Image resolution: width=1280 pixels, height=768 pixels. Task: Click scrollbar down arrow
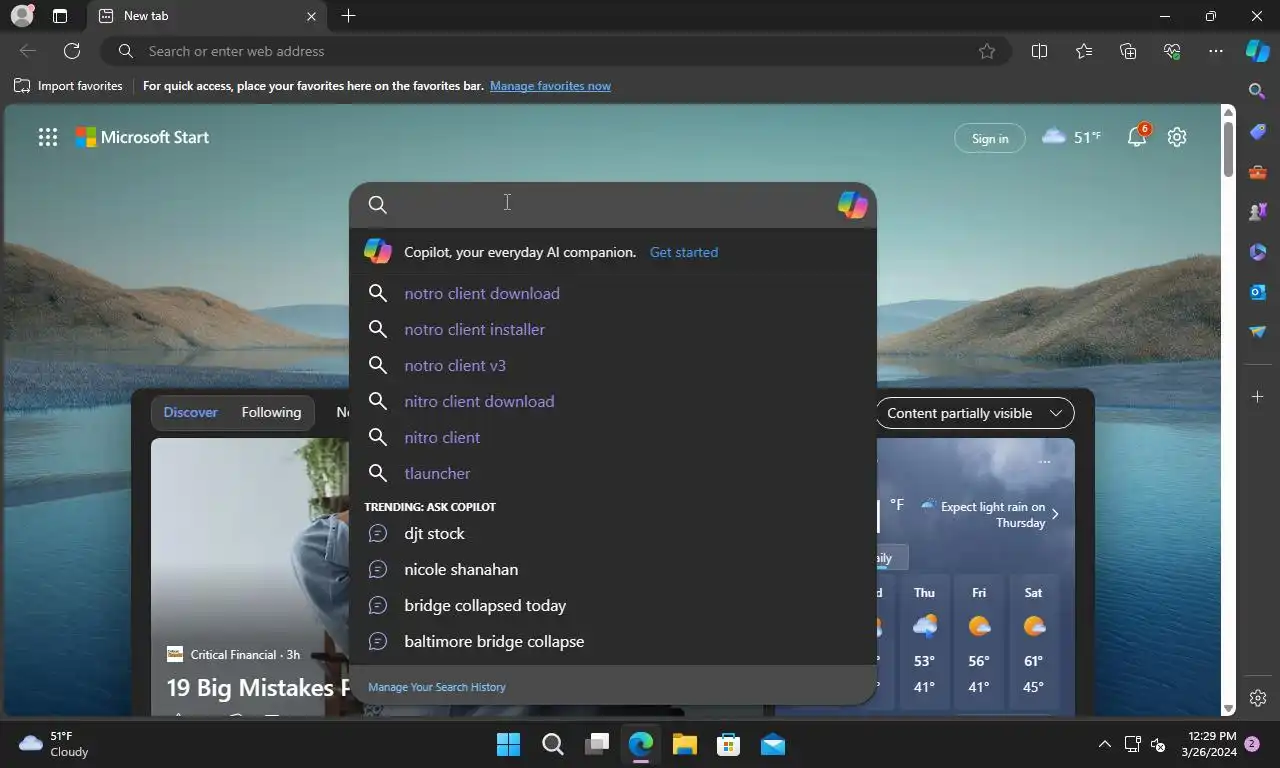pos(1229,708)
